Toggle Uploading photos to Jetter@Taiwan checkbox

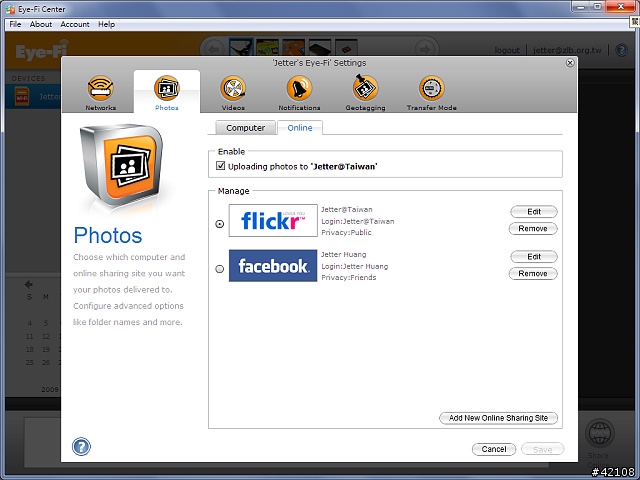click(220, 166)
